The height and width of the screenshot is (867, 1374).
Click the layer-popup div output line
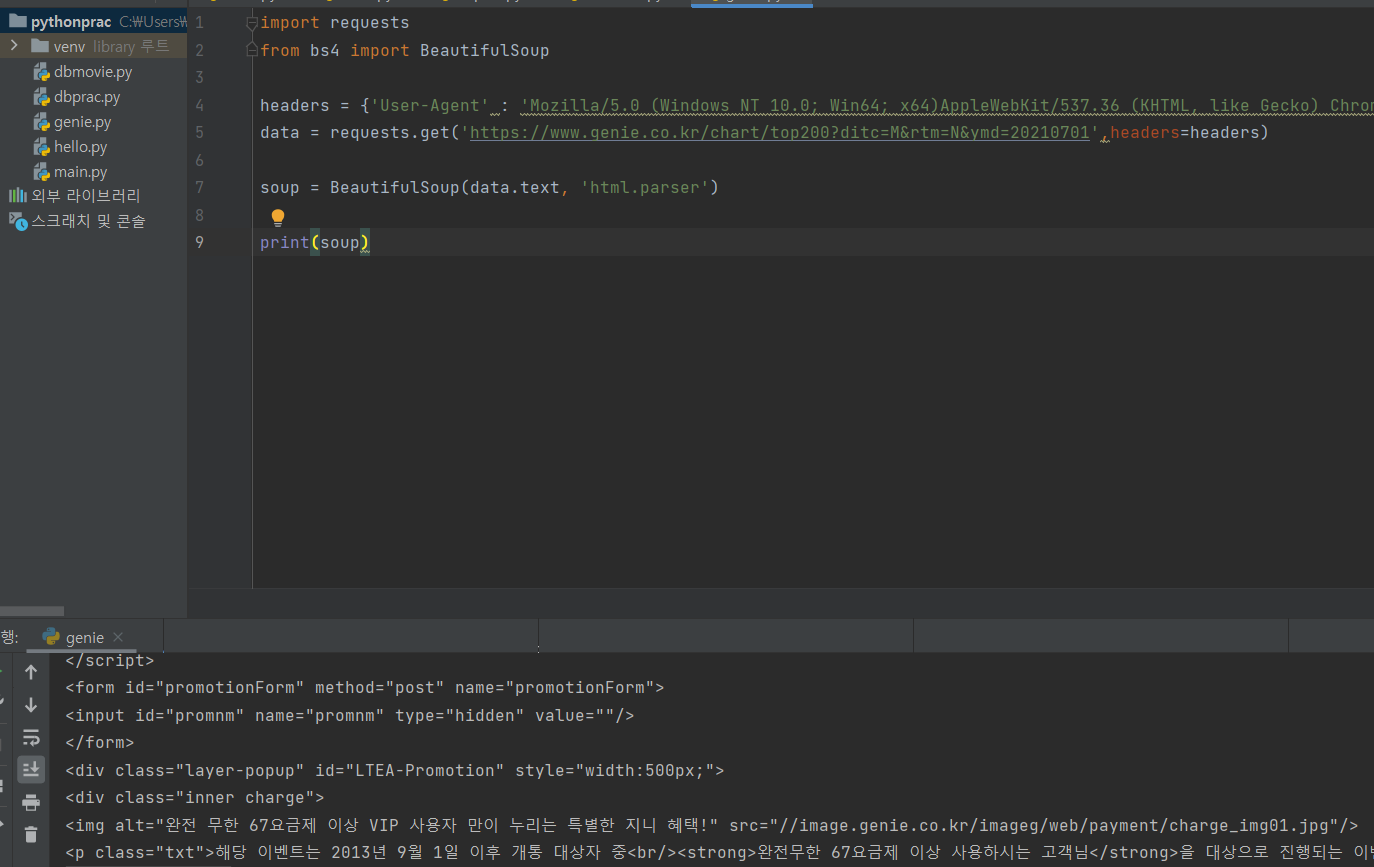[395, 770]
